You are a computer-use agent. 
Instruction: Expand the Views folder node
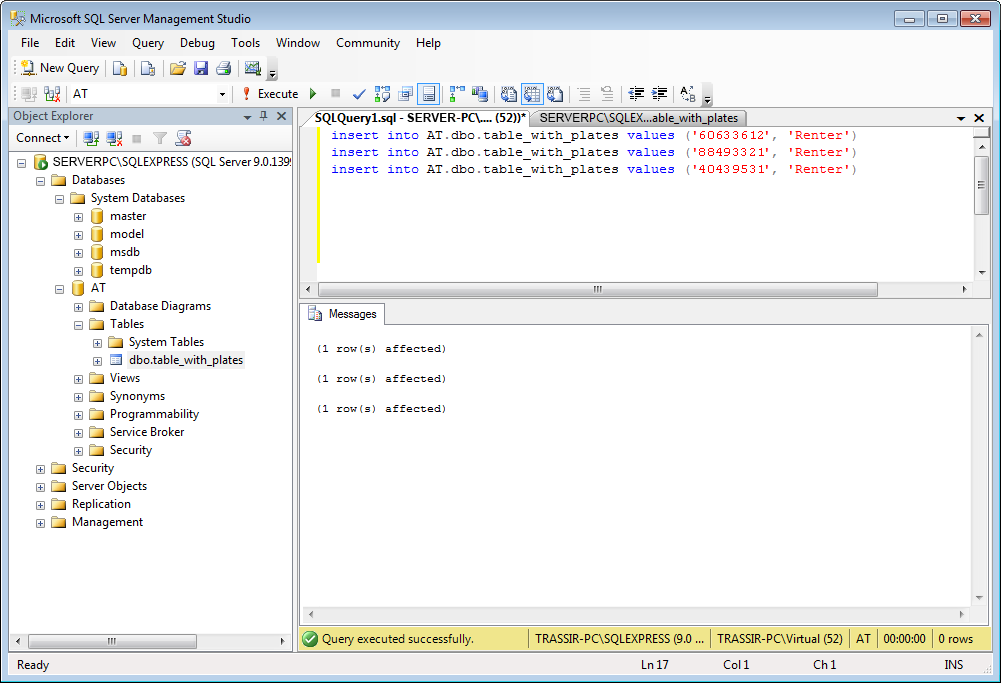[78, 378]
